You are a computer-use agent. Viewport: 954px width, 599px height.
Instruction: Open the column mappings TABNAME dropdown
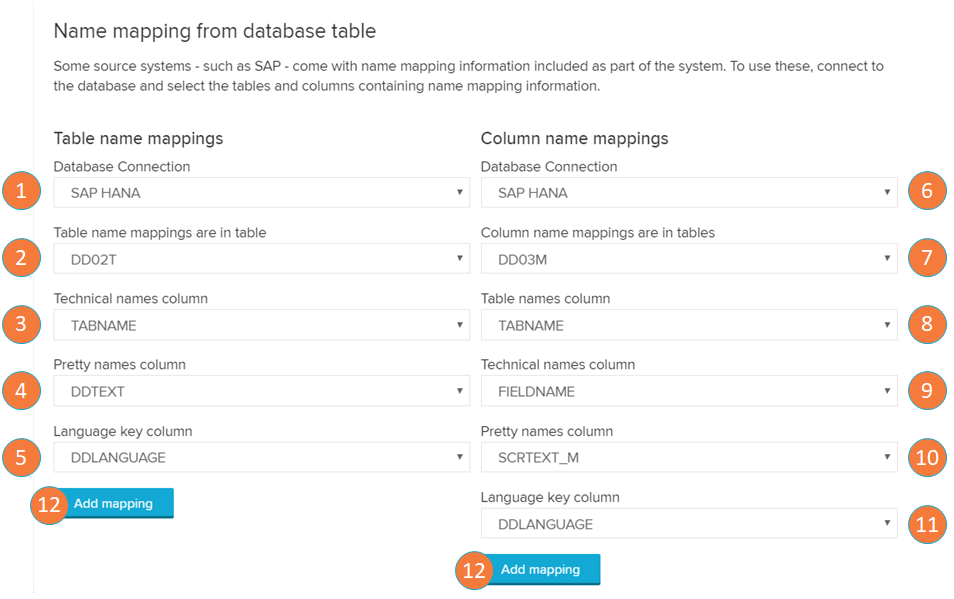(x=688, y=325)
